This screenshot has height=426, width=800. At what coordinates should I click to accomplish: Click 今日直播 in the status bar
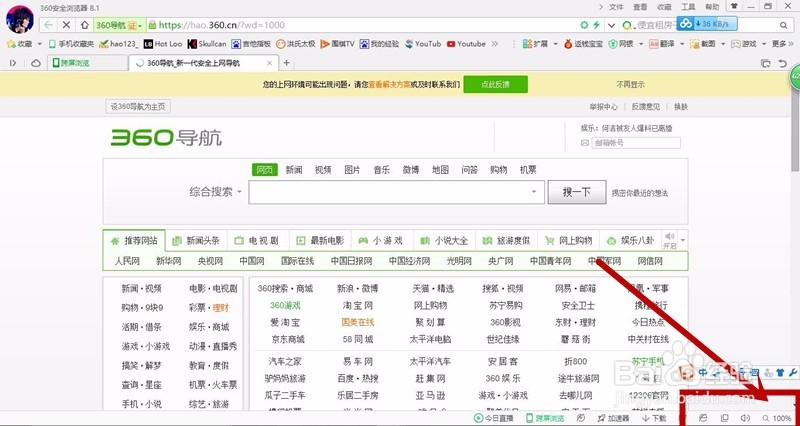click(494, 418)
